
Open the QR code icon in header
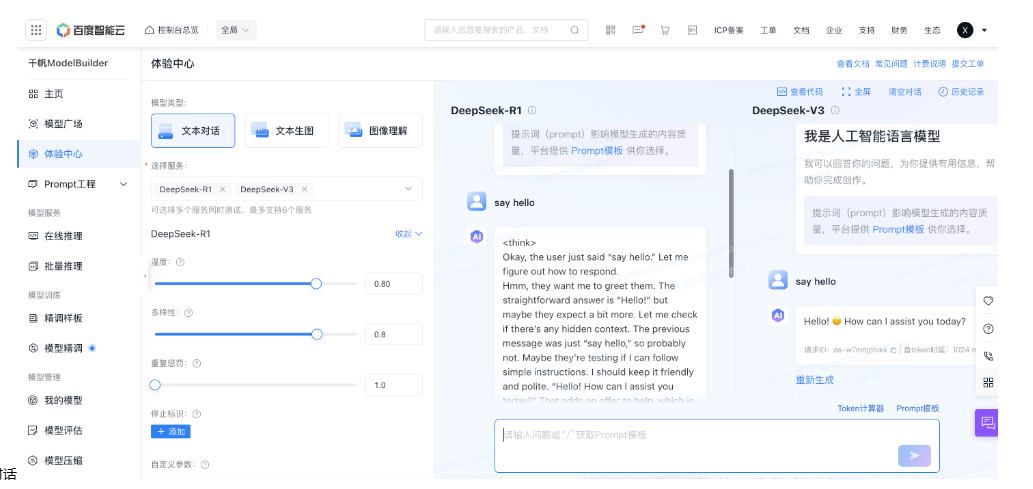pyautogui.click(x=610, y=30)
